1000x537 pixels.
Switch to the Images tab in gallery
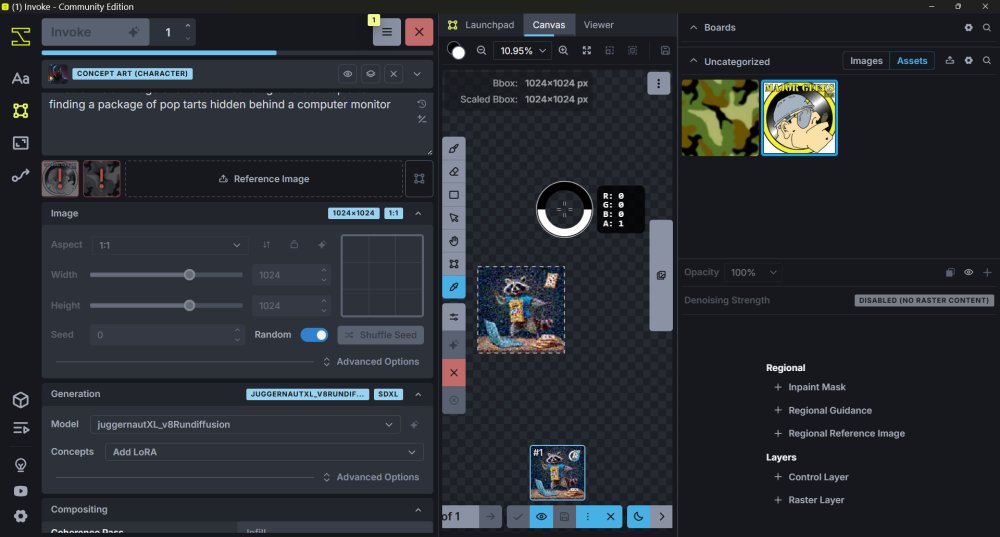pyautogui.click(x=865, y=61)
